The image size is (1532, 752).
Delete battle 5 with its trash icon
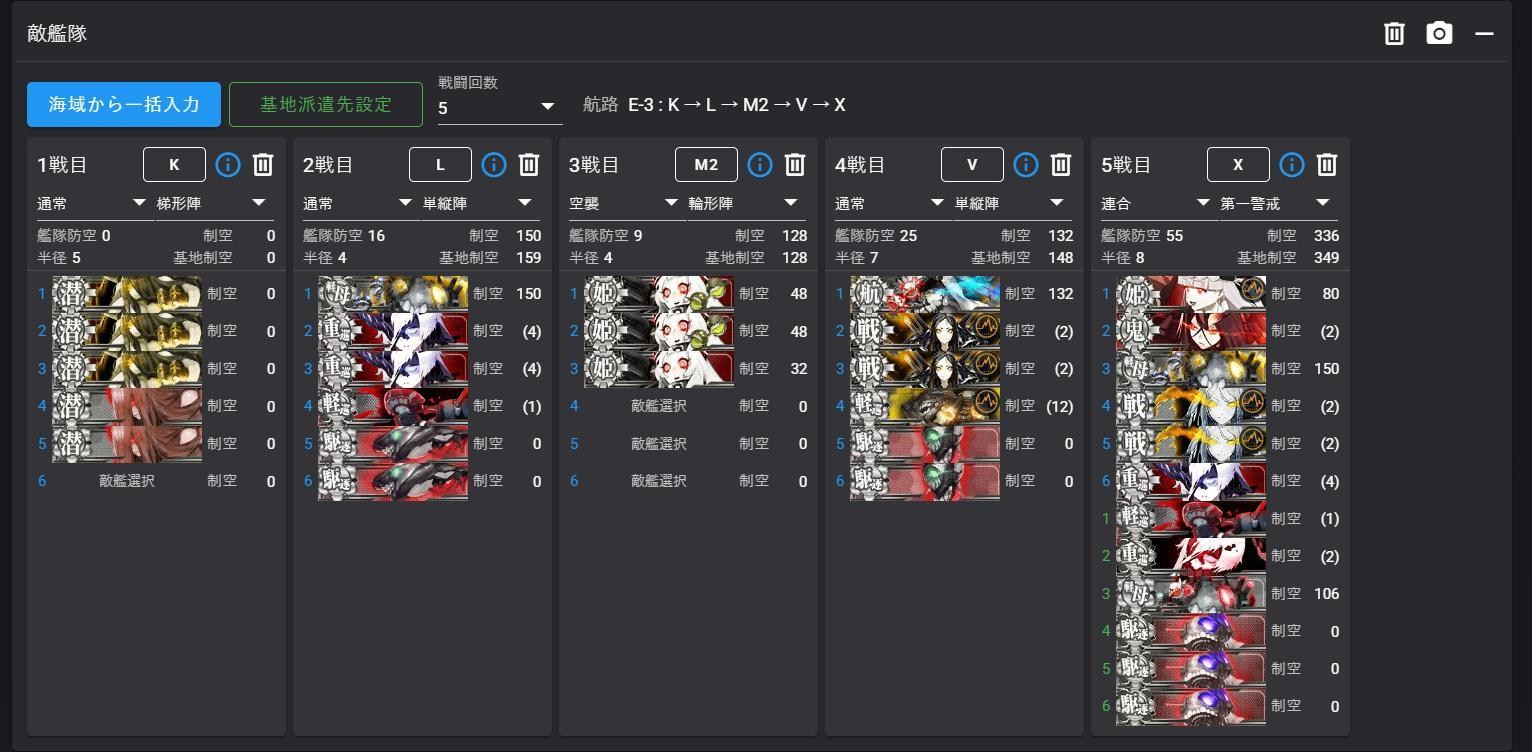pyautogui.click(x=1327, y=165)
